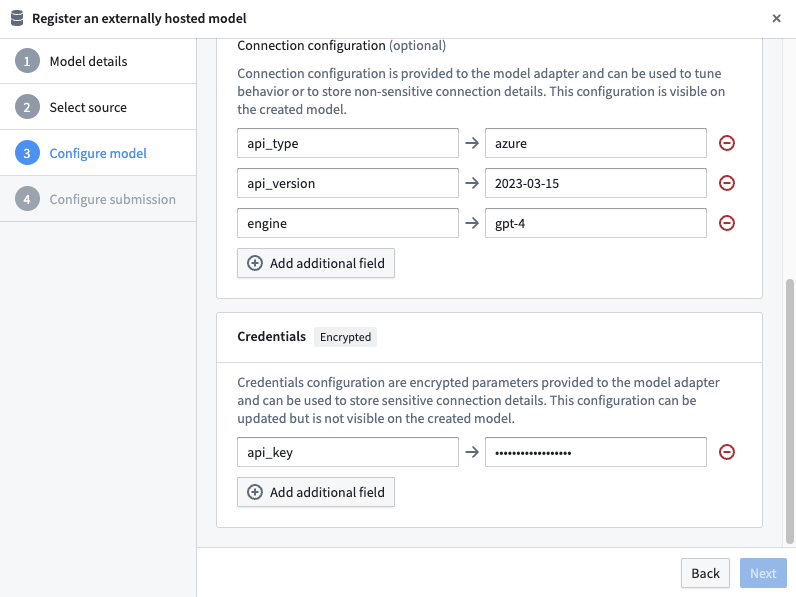The width and height of the screenshot is (796, 597).
Task: Click the step 3 number circle
Action: [x=27, y=153]
